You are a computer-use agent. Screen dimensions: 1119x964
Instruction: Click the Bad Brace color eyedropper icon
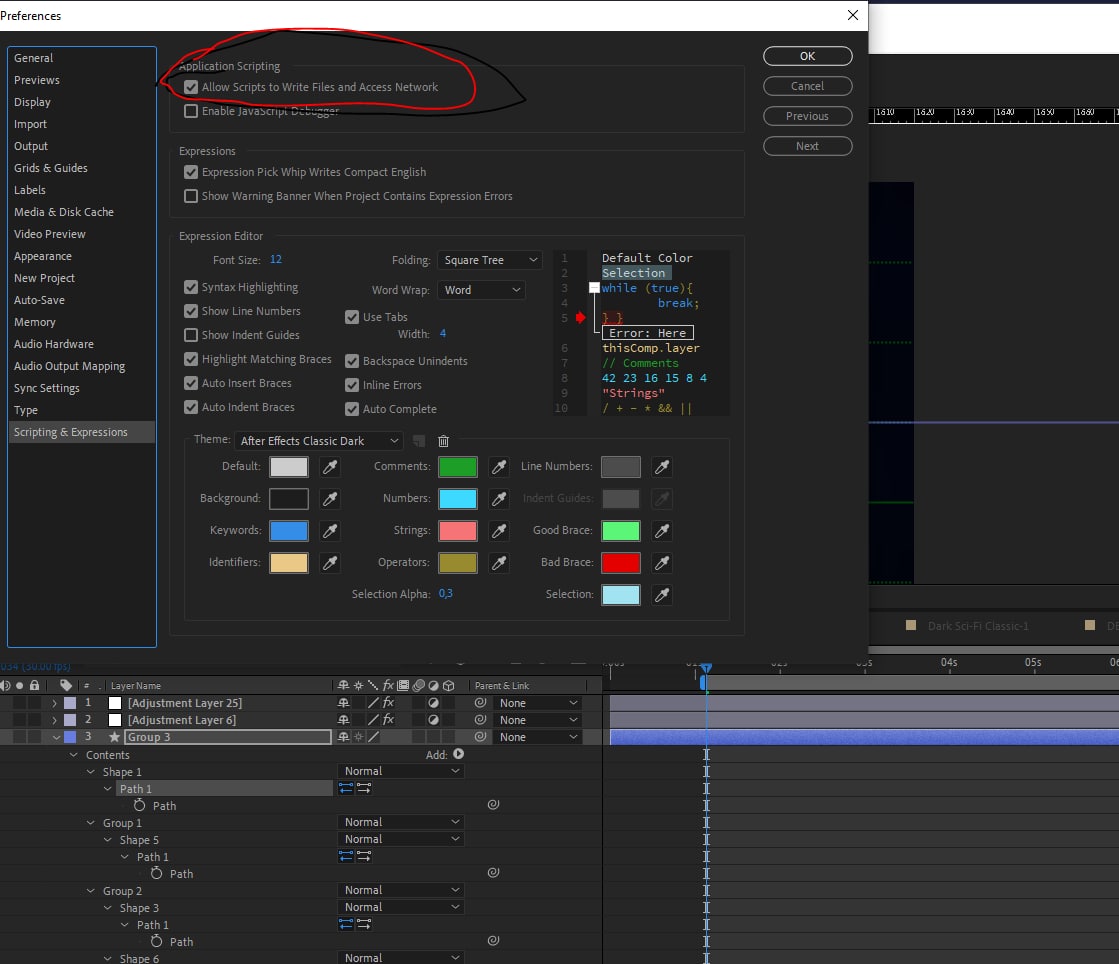662,563
